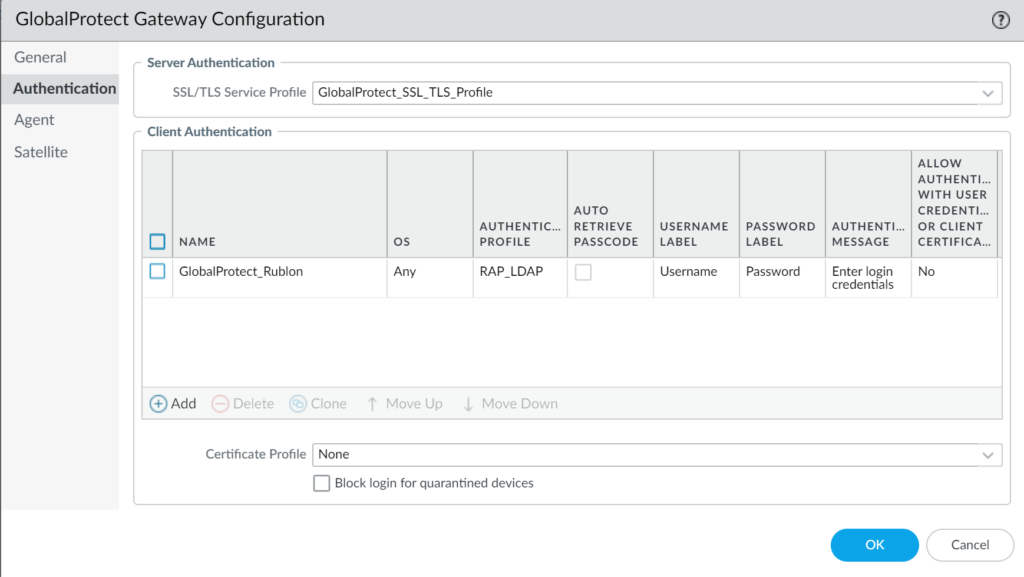Enable the Auto Retrieve Passcode checkbox
The image size is (1024, 577).
click(584, 271)
